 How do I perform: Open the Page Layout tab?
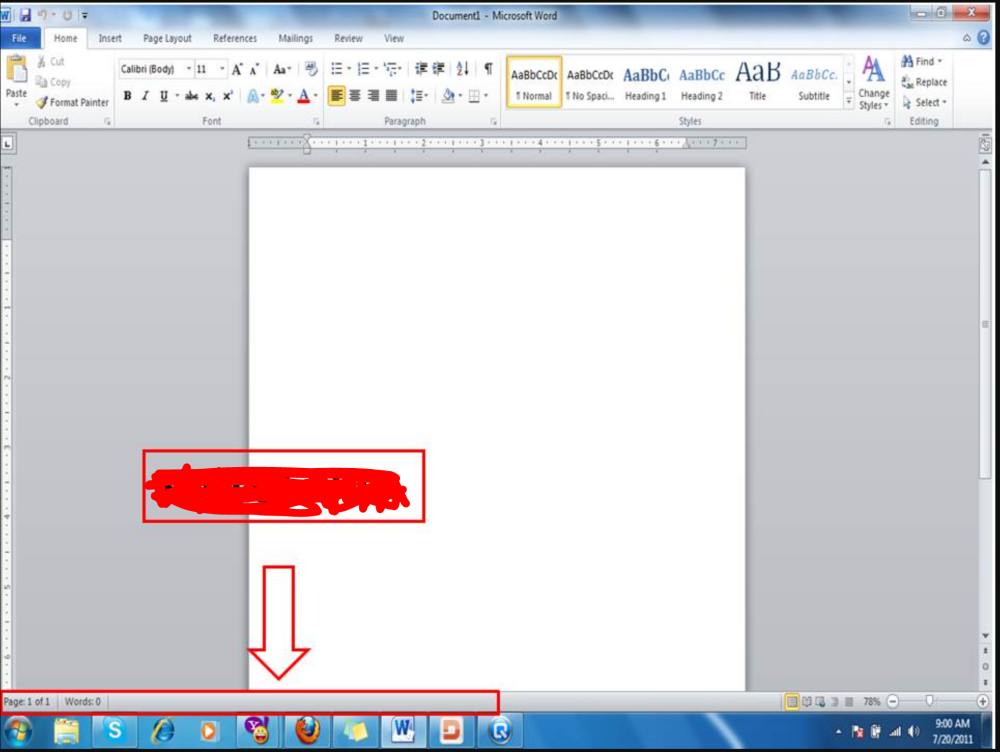[167, 38]
